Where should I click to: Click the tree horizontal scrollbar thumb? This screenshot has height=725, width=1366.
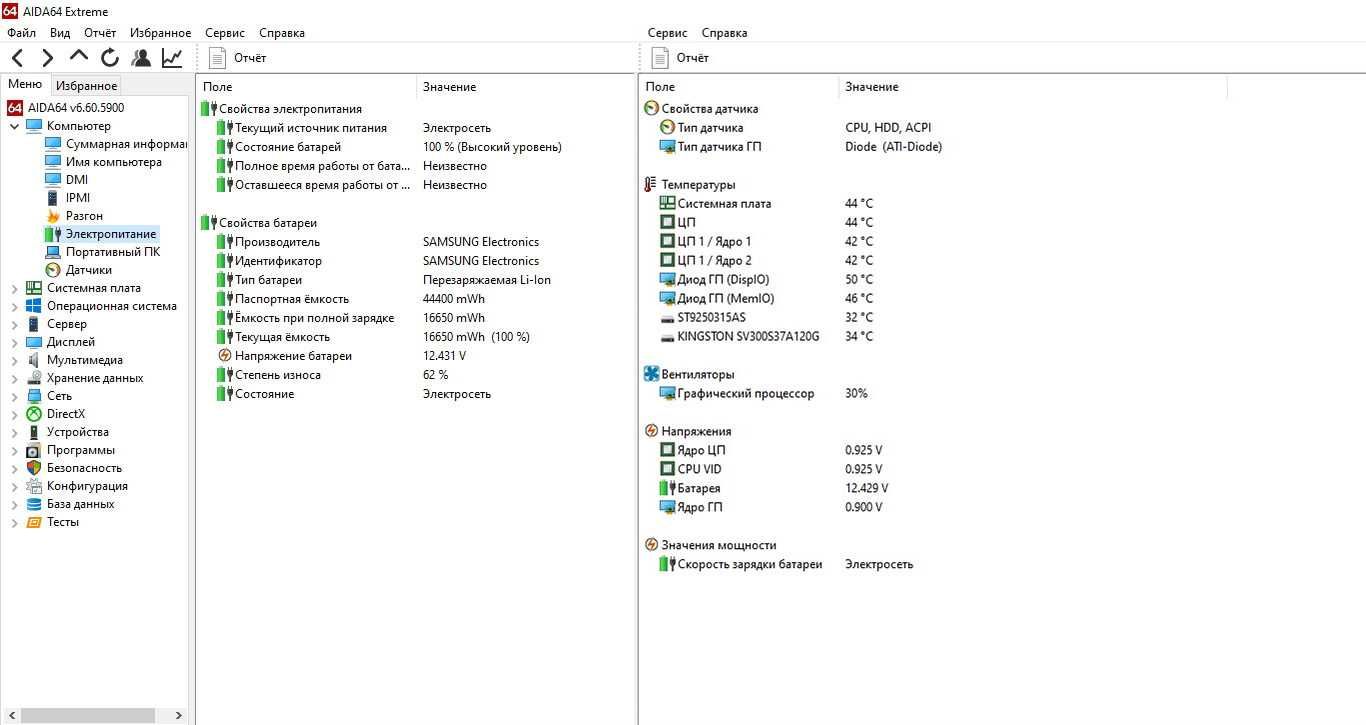[x=88, y=715]
